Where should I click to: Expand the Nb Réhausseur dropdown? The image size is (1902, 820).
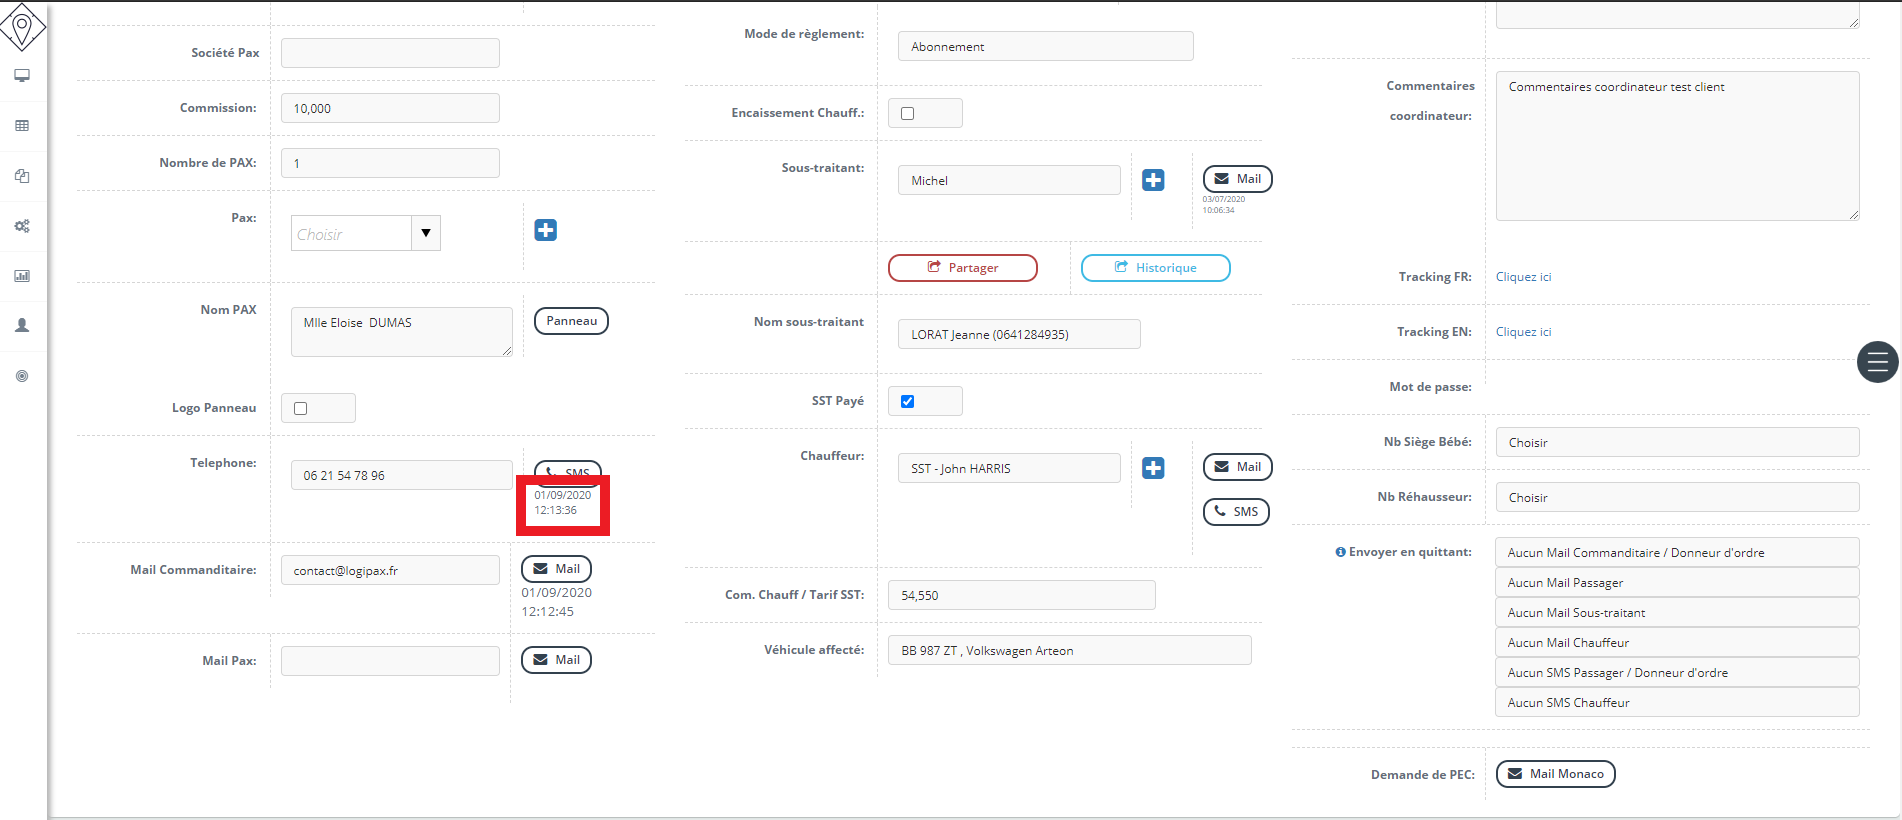click(x=1676, y=497)
